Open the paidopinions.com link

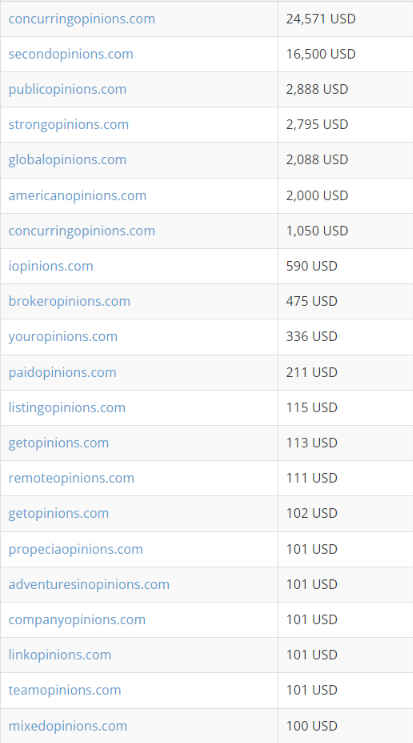tap(62, 372)
